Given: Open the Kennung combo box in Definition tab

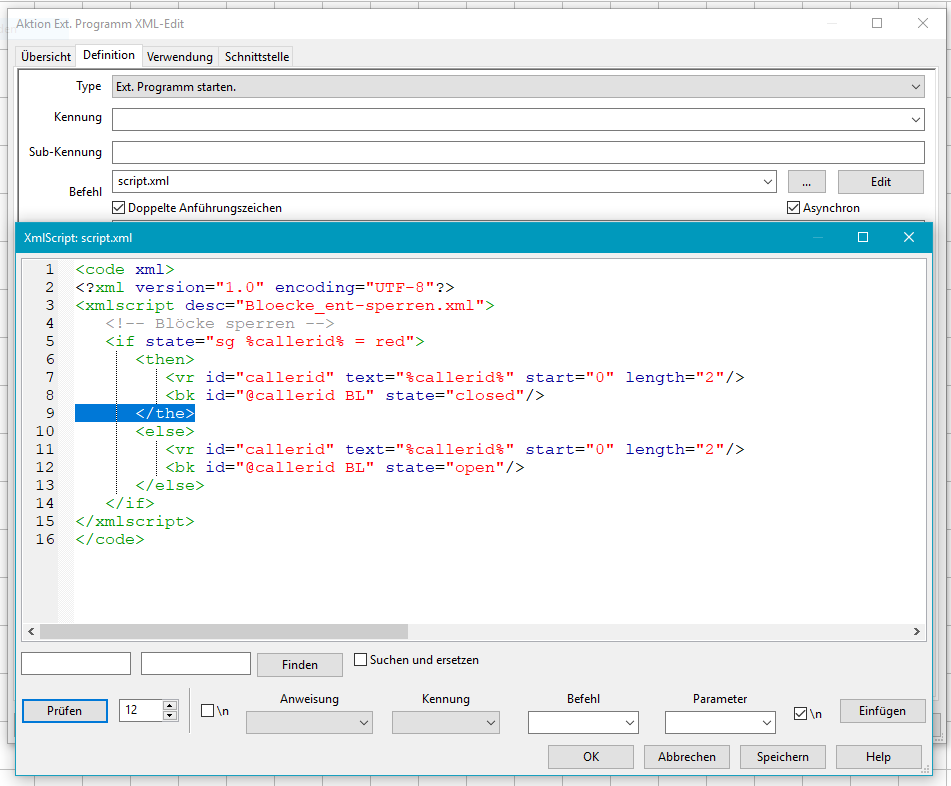Looking at the screenshot, I should point(916,120).
